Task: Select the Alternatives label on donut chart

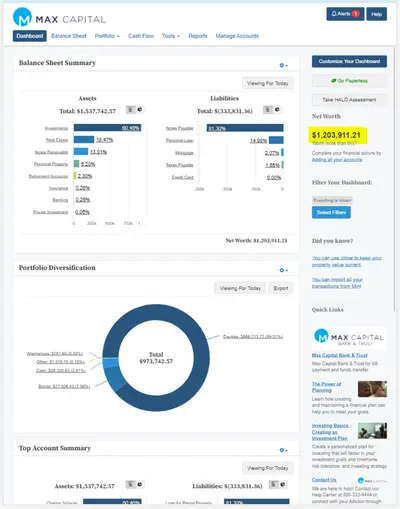Action: tap(55, 353)
